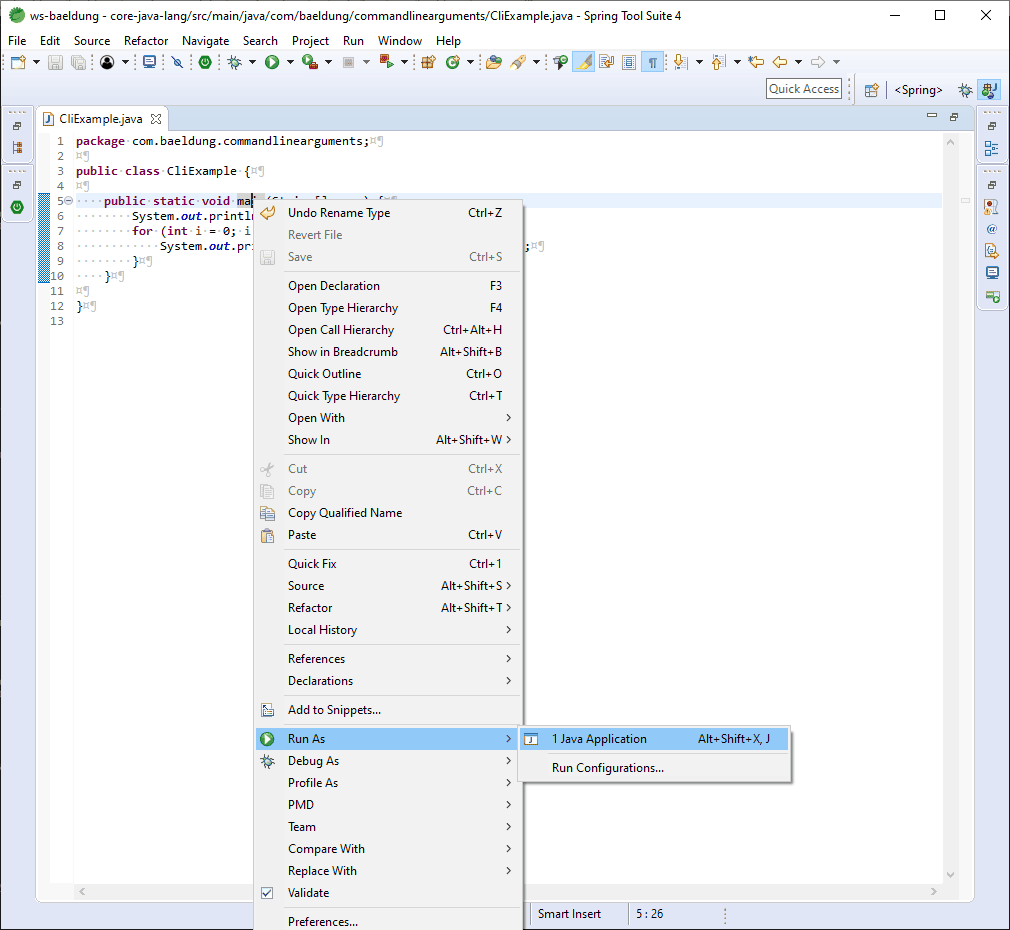
Task: Open the dropdown arrow next to the Run icon
Action: coord(290,62)
